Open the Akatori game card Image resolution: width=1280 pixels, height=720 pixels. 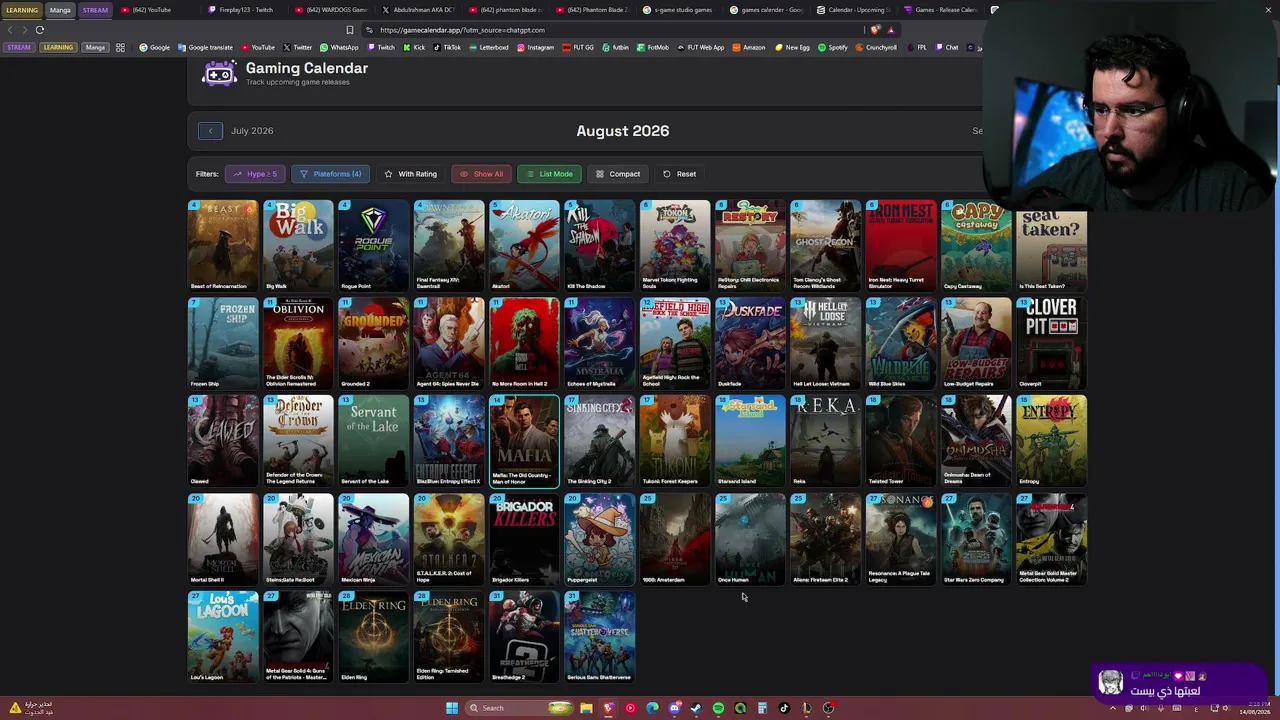pyautogui.click(x=524, y=246)
